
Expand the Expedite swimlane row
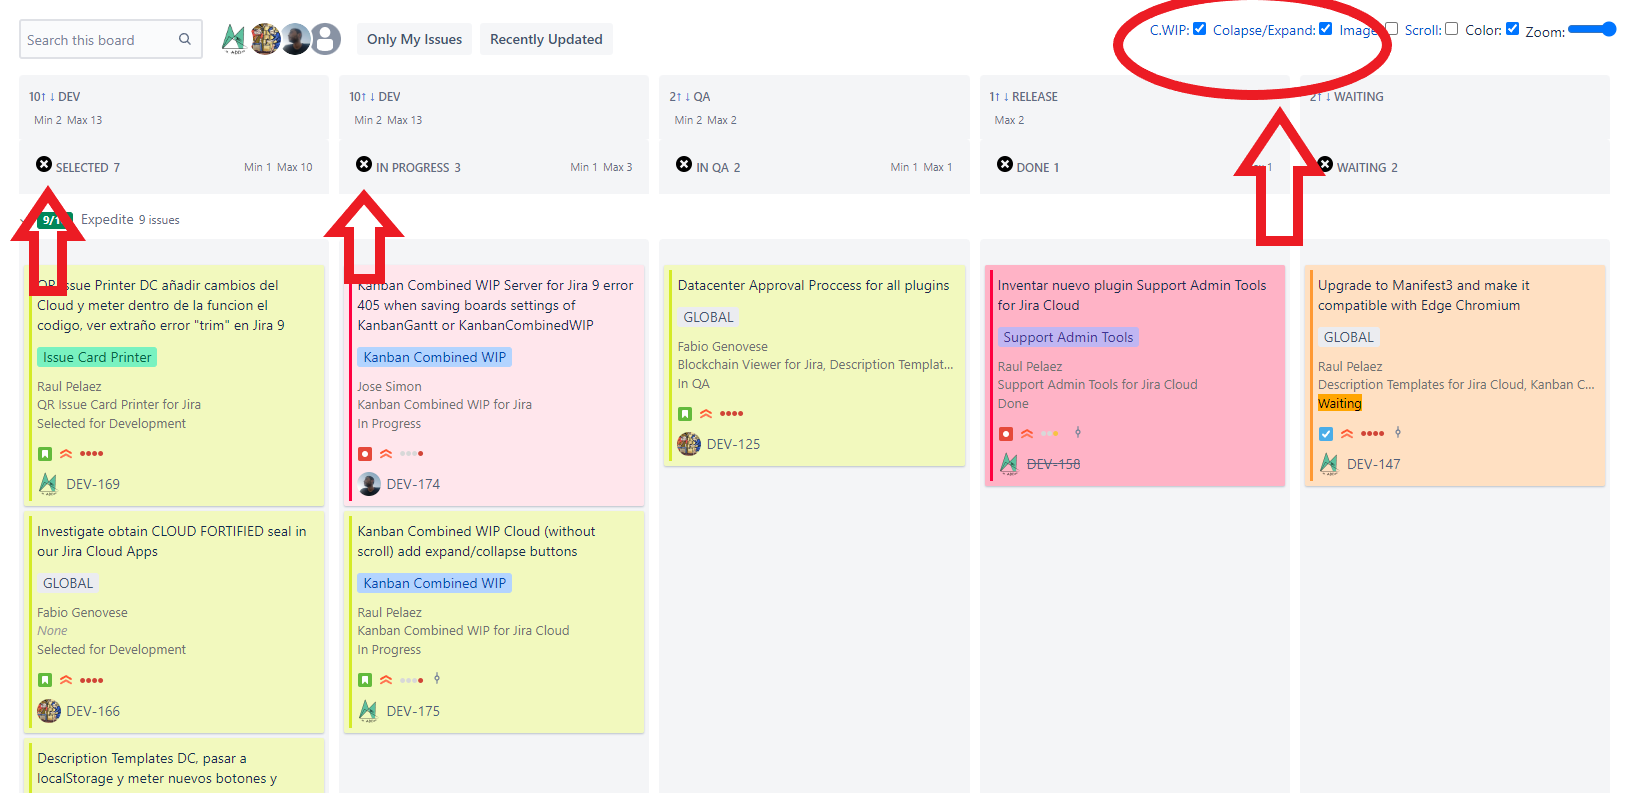click(x=107, y=220)
